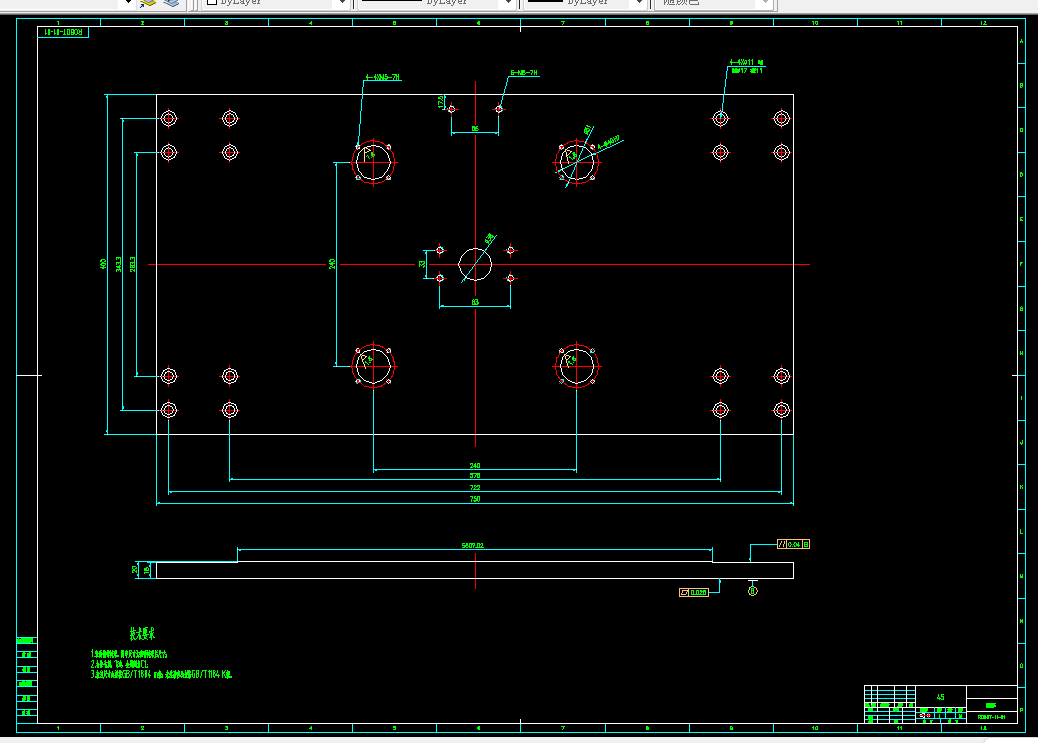
Task: Select the 343.3 vertical dimension text
Action: click(x=118, y=264)
